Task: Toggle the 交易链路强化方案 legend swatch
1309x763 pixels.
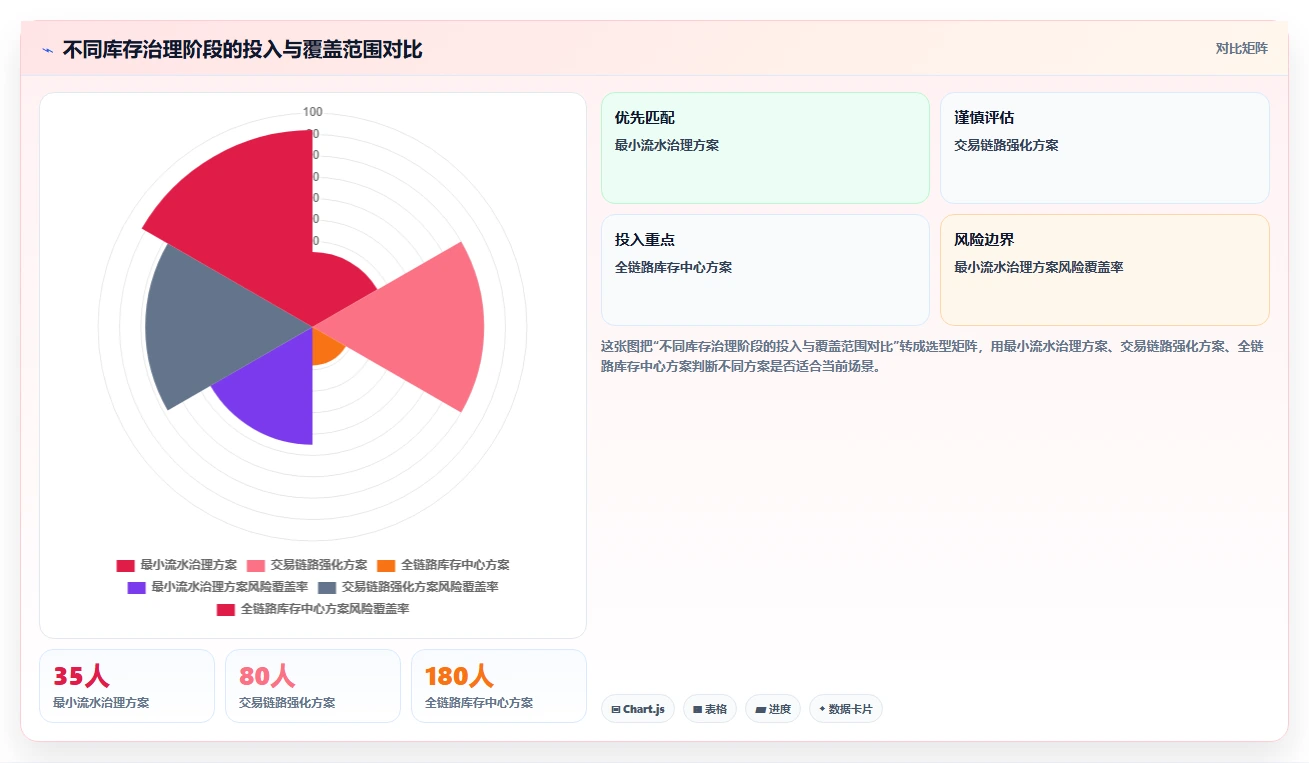Action: tap(256, 566)
